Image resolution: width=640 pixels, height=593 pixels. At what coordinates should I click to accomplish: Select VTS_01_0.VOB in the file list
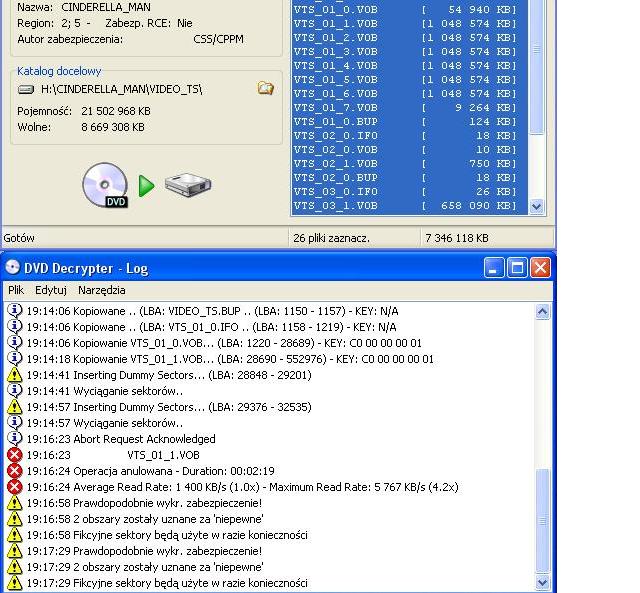tap(409, 9)
